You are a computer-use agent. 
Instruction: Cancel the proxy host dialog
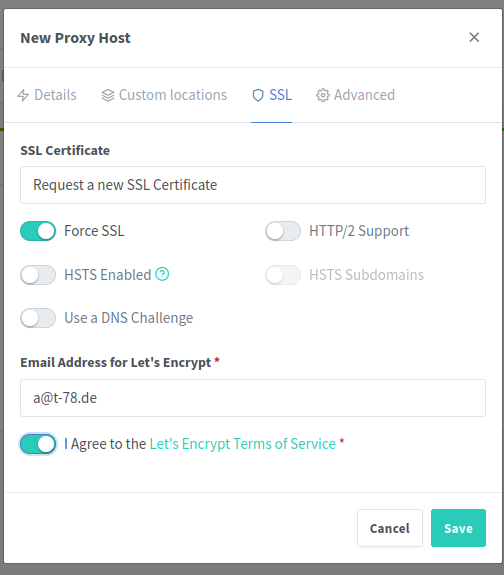tap(390, 528)
